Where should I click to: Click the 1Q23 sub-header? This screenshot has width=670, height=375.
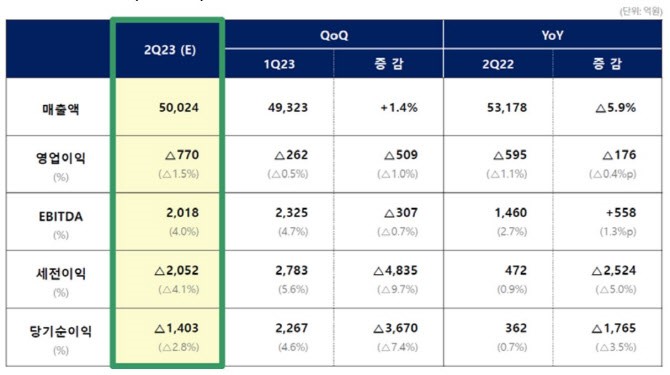click(x=279, y=64)
